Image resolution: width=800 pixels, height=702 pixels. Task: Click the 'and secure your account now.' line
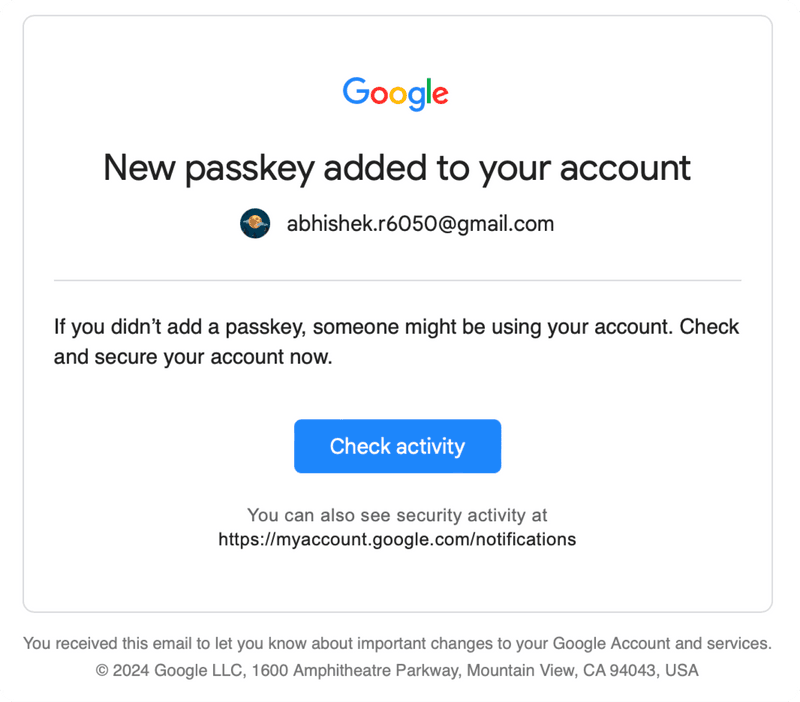(x=193, y=357)
